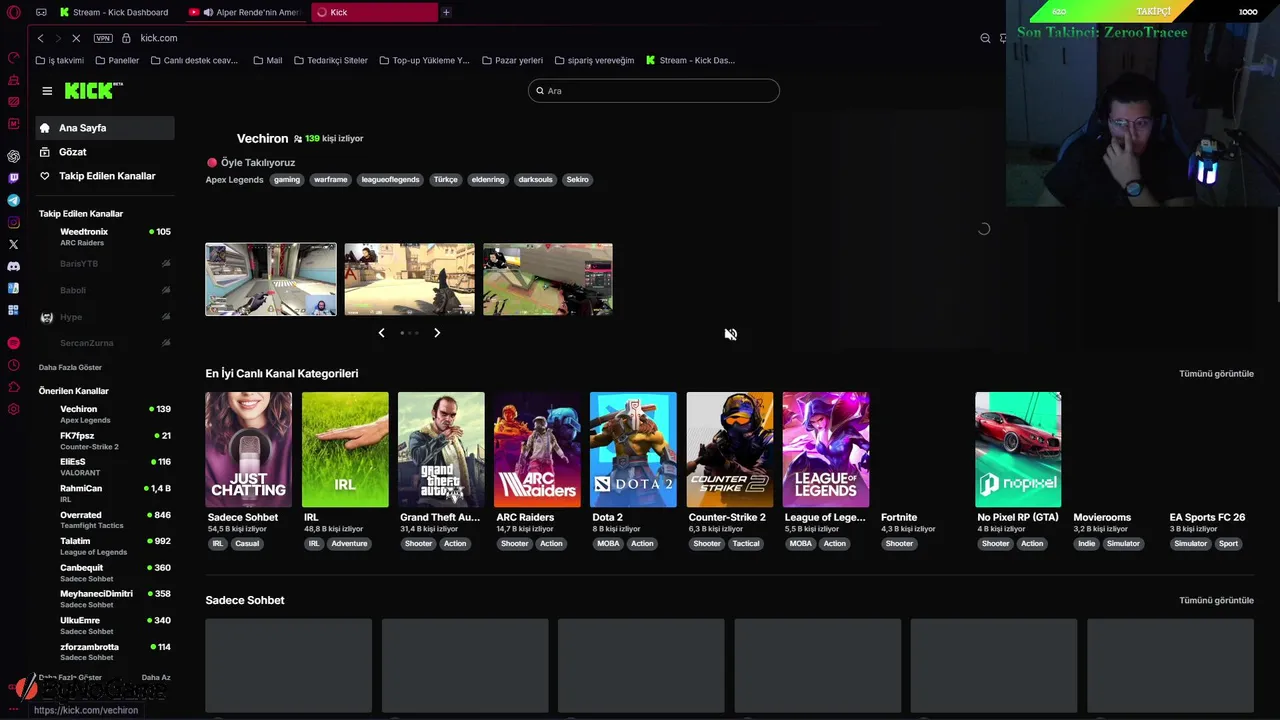This screenshot has height=720, width=1280.
Task: Select MOBA tag under Dota 2
Action: coord(608,544)
